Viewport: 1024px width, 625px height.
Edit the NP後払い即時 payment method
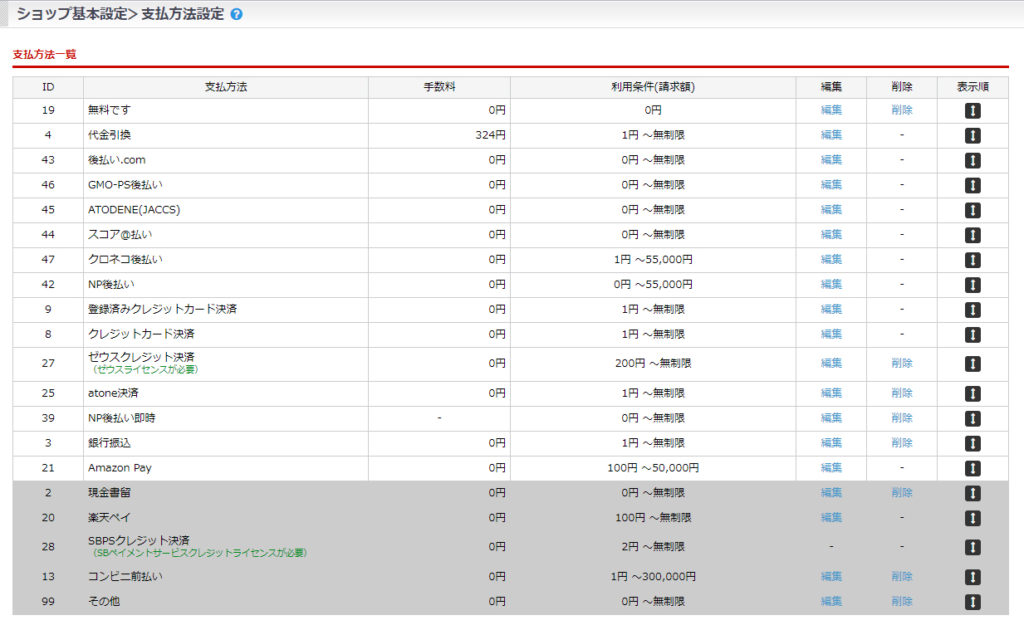831,418
